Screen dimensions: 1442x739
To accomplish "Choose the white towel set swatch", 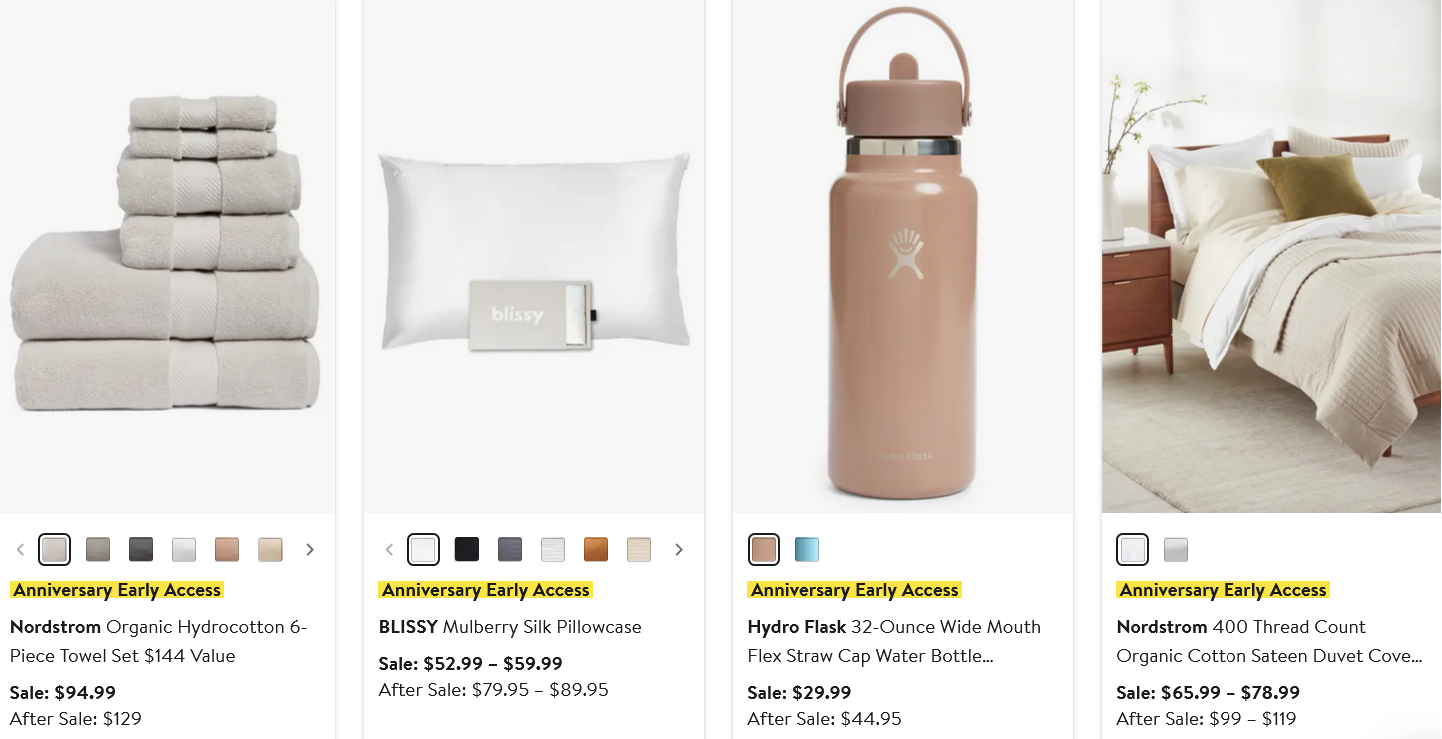I will pyautogui.click(x=184, y=549).
